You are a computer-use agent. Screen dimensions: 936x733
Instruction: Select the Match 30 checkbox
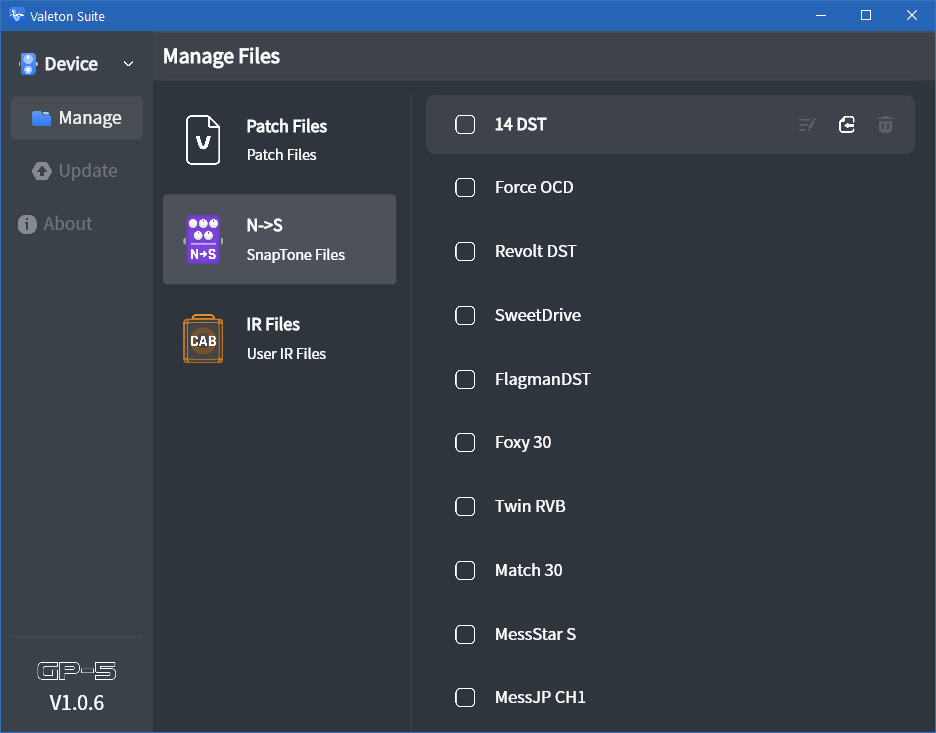[x=465, y=570]
